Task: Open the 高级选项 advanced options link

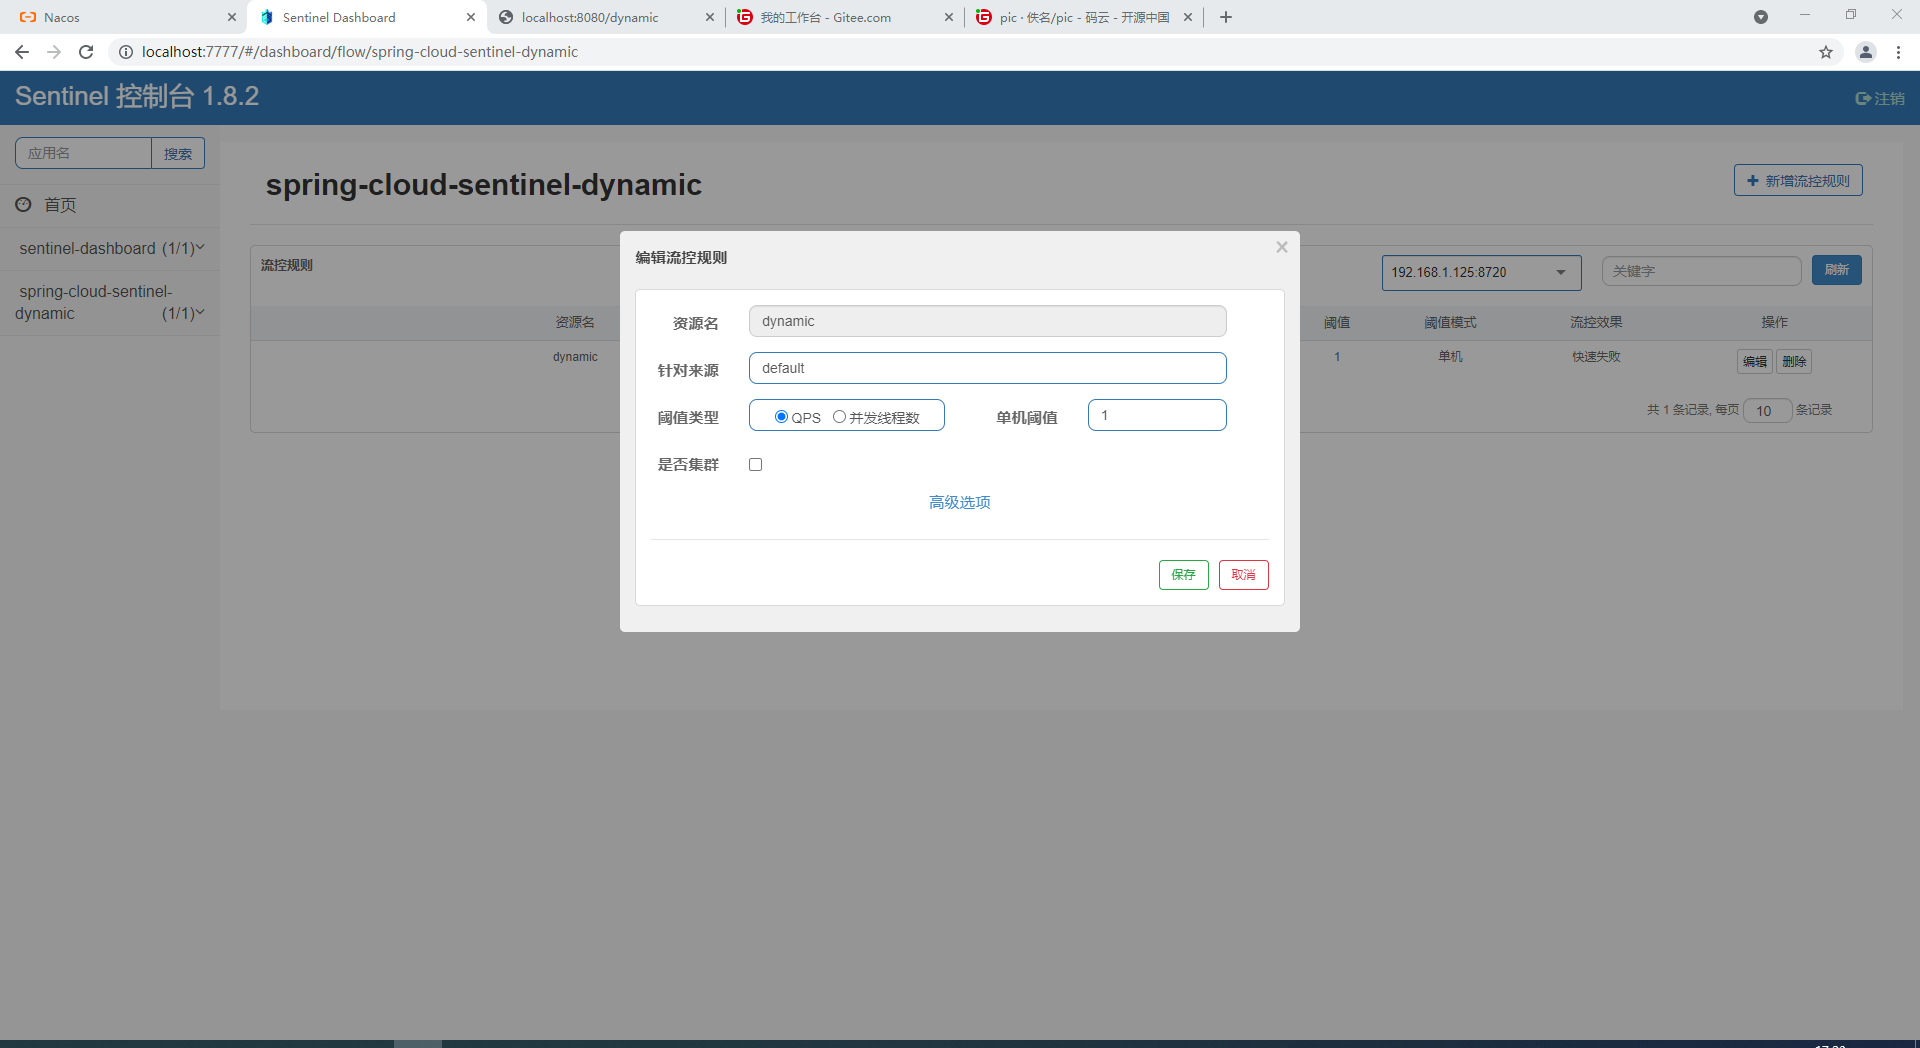Action: pos(959,502)
